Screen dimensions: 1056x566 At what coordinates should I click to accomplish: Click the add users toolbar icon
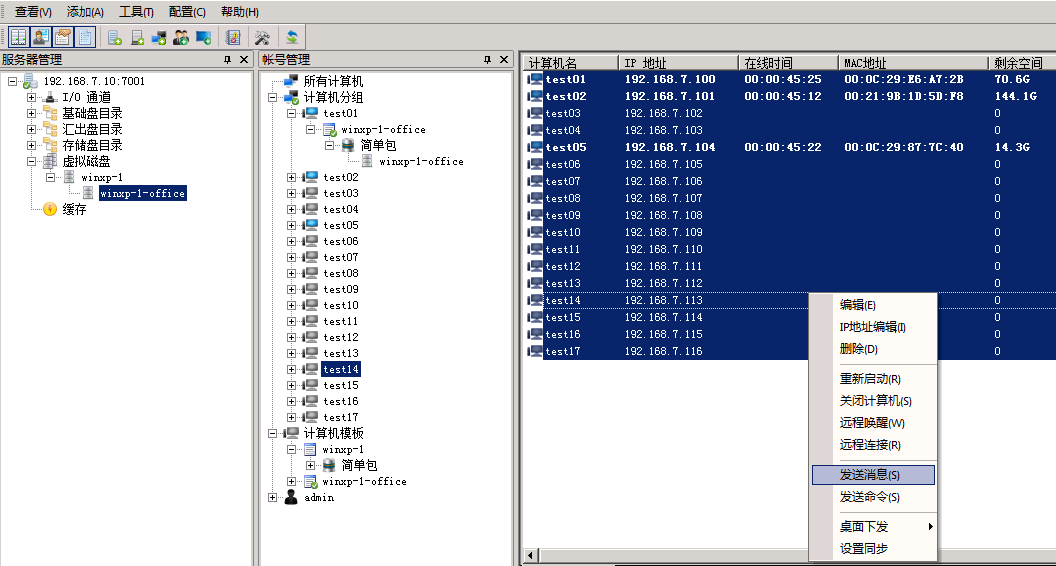tap(181, 38)
